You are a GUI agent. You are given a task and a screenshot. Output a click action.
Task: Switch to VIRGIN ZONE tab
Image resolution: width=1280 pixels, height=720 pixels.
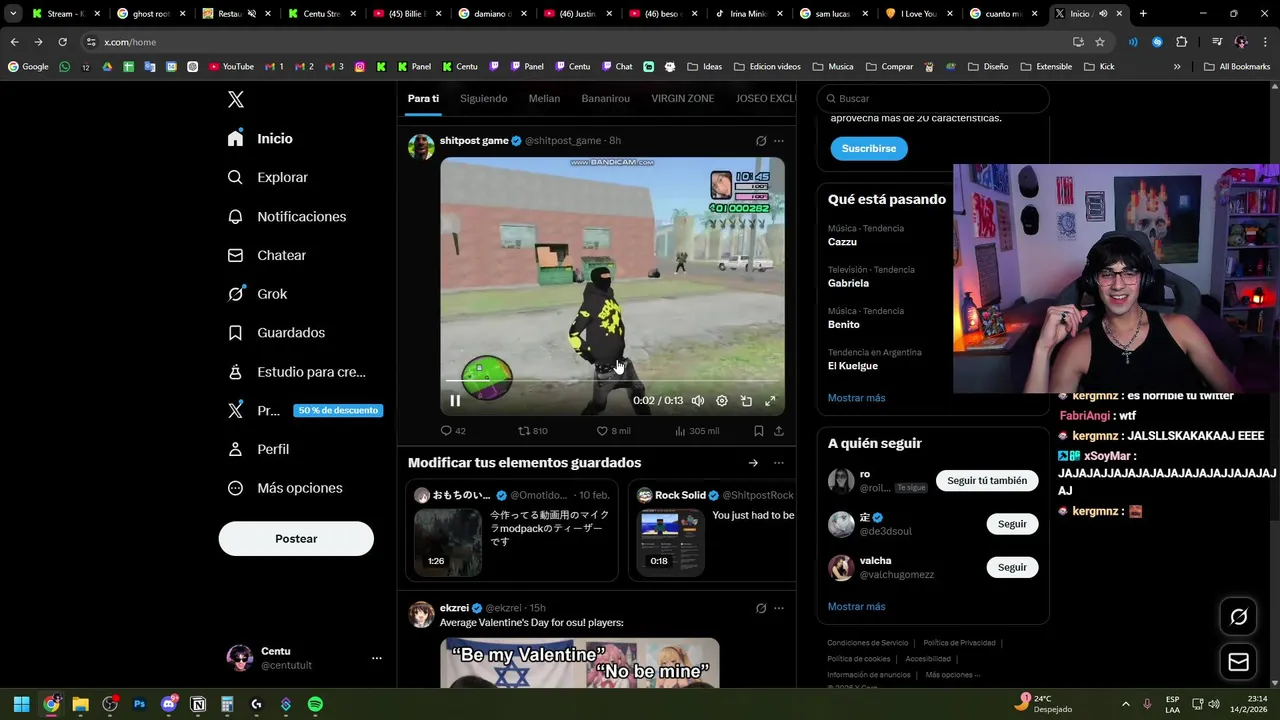click(x=682, y=98)
